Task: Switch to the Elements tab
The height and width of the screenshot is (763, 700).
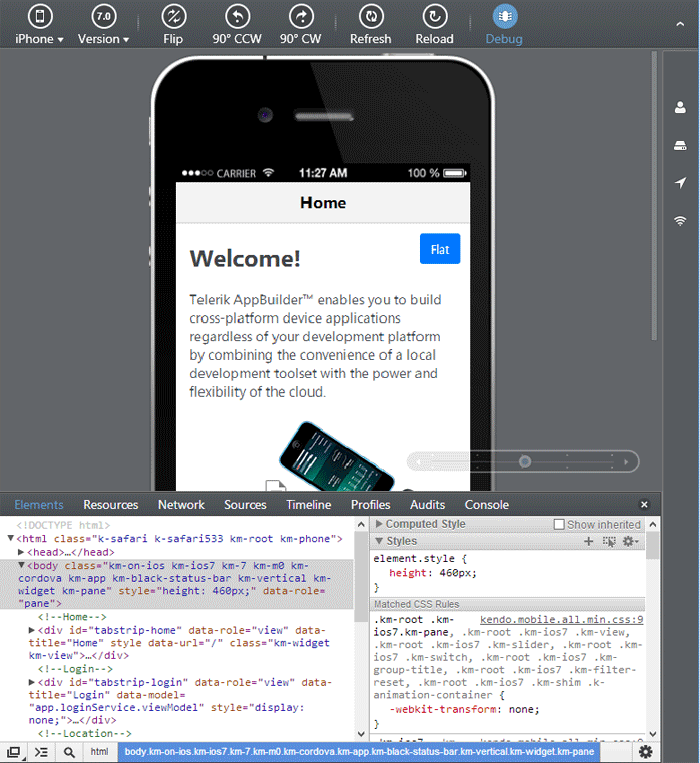Action: click(39, 505)
